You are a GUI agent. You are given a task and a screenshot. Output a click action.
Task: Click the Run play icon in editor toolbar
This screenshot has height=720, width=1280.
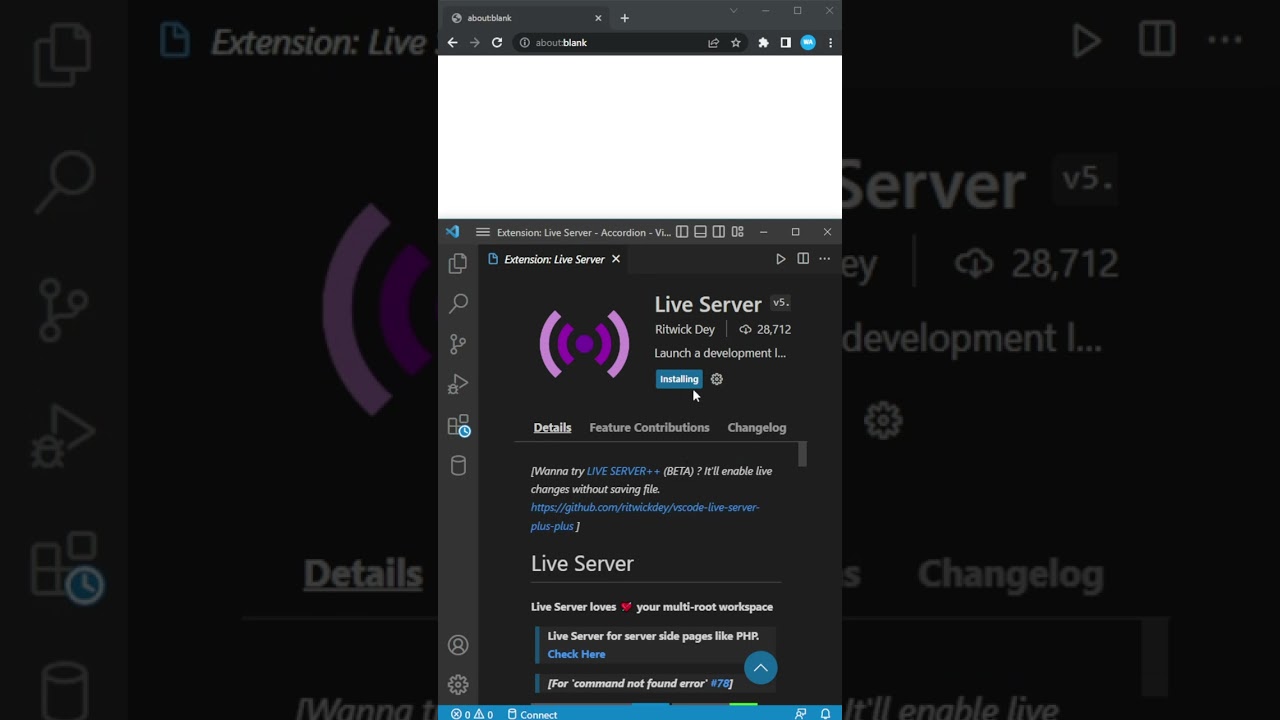pos(780,259)
